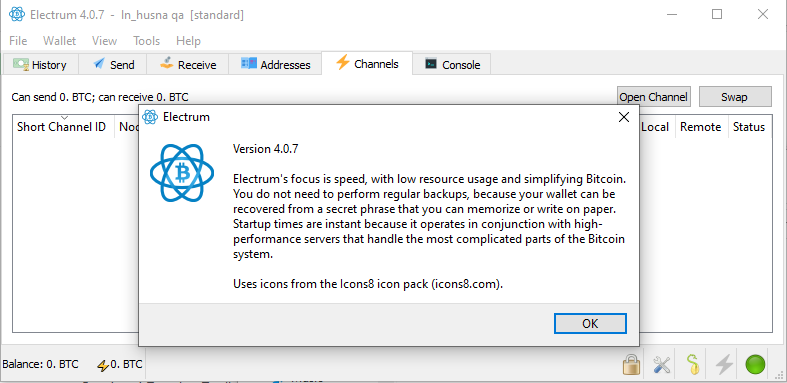Switch to the Send tab

113,65
